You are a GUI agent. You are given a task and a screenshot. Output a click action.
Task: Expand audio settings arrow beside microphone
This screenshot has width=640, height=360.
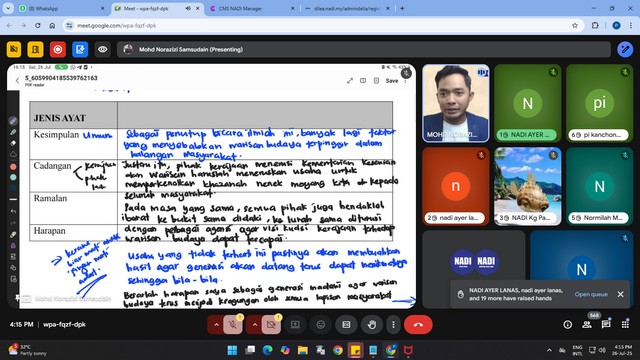coord(216,325)
